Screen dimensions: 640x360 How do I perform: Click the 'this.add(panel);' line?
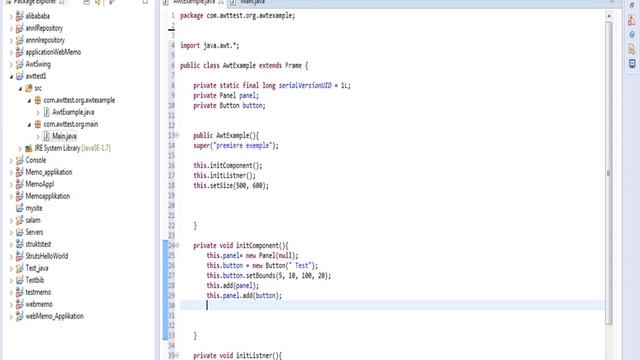[x=233, y=285]
